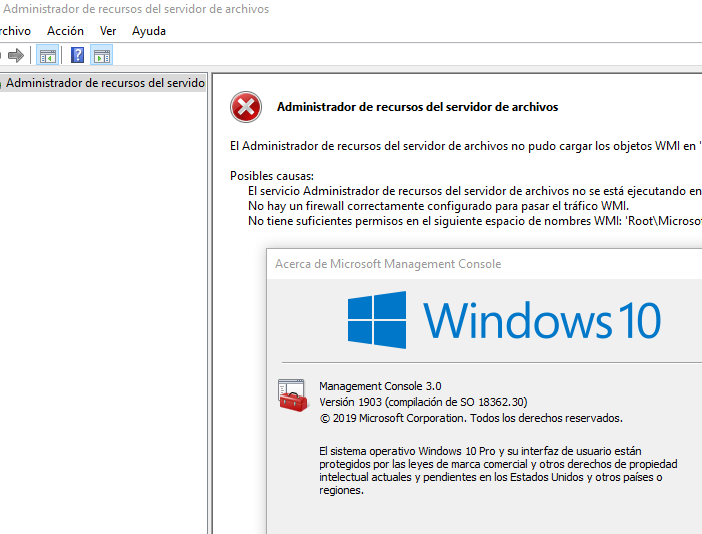
Task: Click the '© 2019 Microsoft Corporation' copyright line
Action: 471,418
